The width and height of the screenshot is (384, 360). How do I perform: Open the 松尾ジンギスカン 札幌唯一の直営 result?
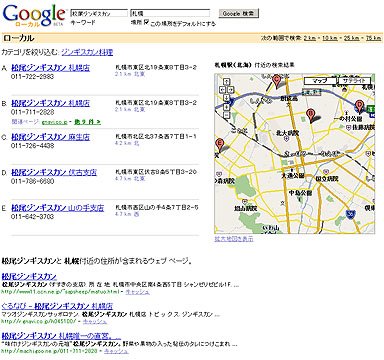pyautogui.click(x=61, y=336)
